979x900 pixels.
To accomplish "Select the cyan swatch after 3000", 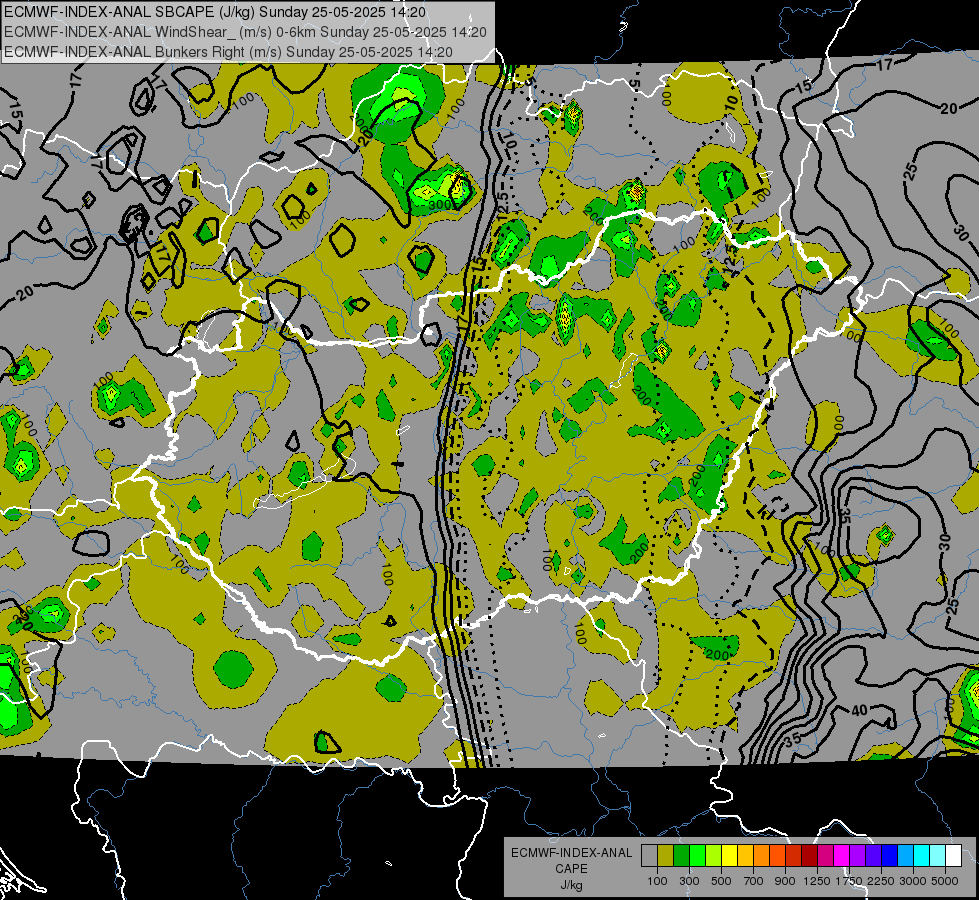I will pyautogui.click(x=922, y=855).
